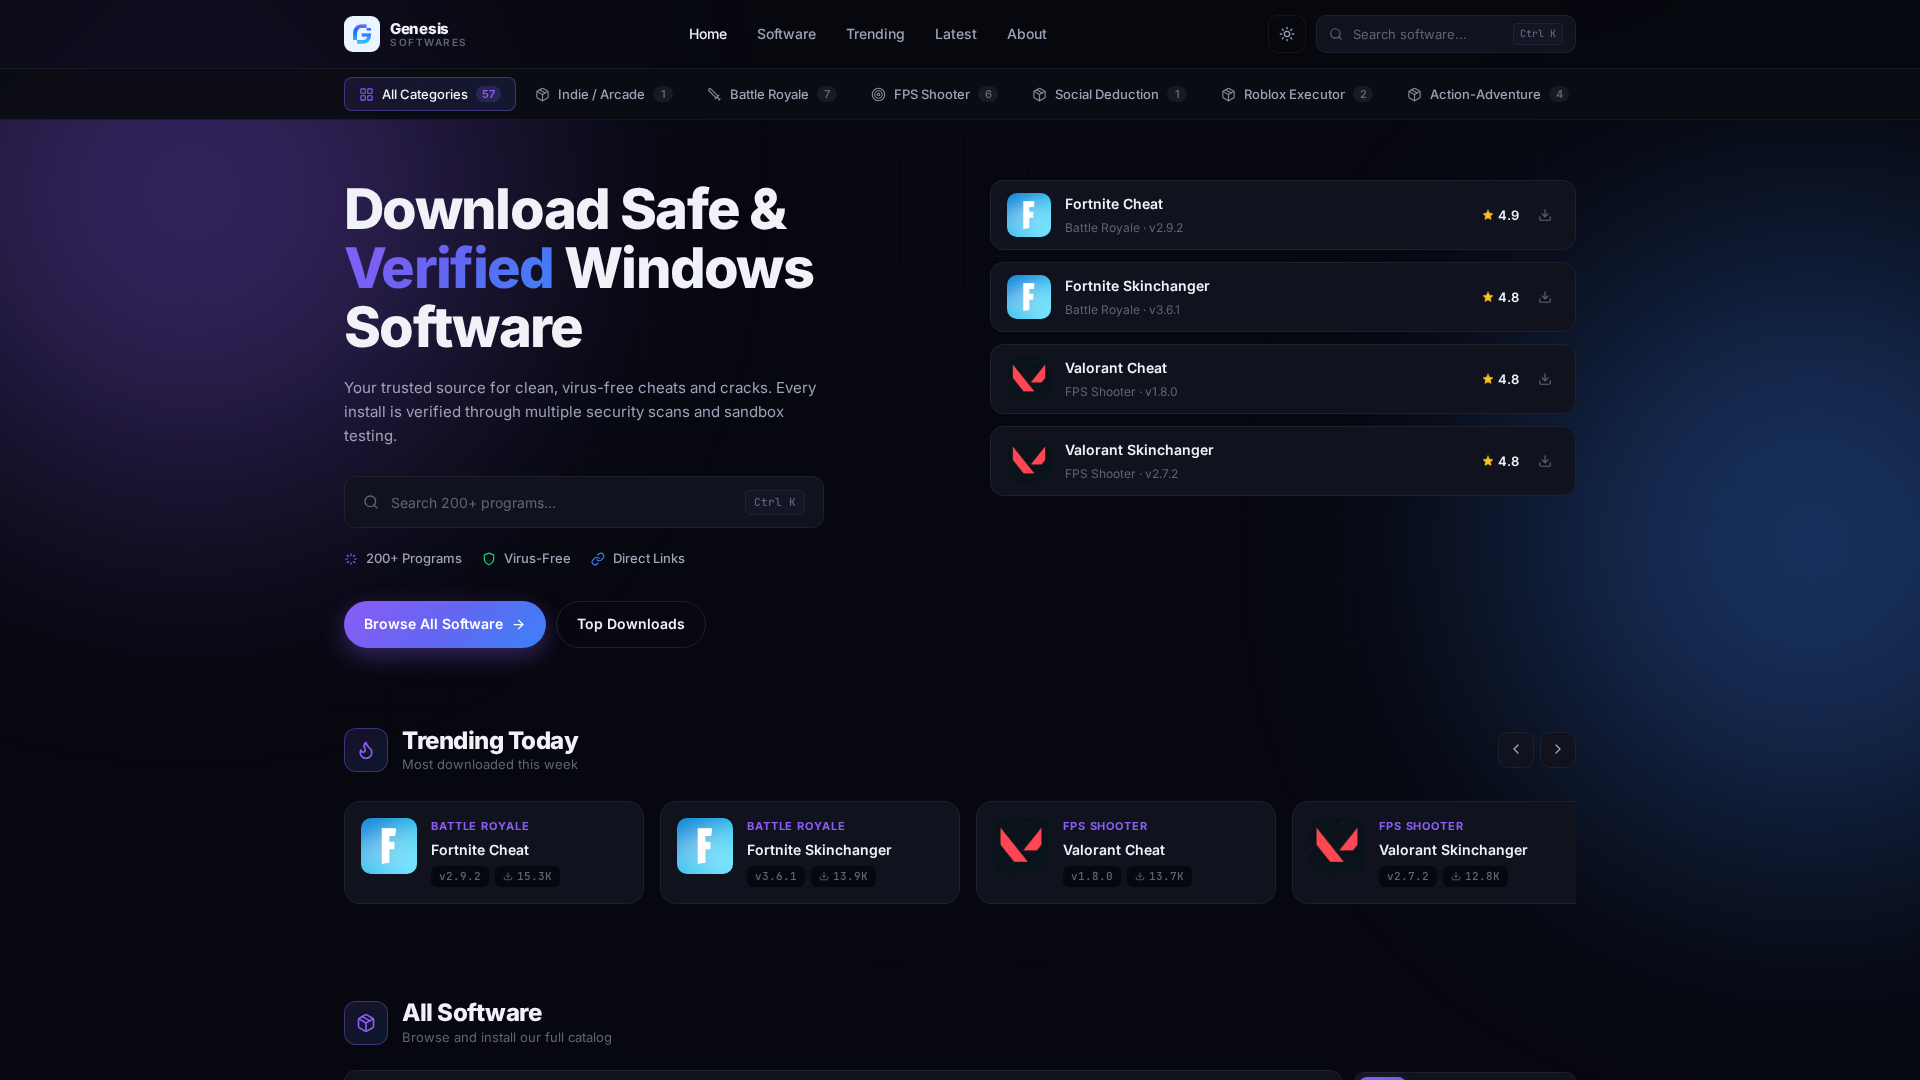Click the 12.8K downloads badge
Viewport: 1920px width, 1080px height.
point(1475,876)
